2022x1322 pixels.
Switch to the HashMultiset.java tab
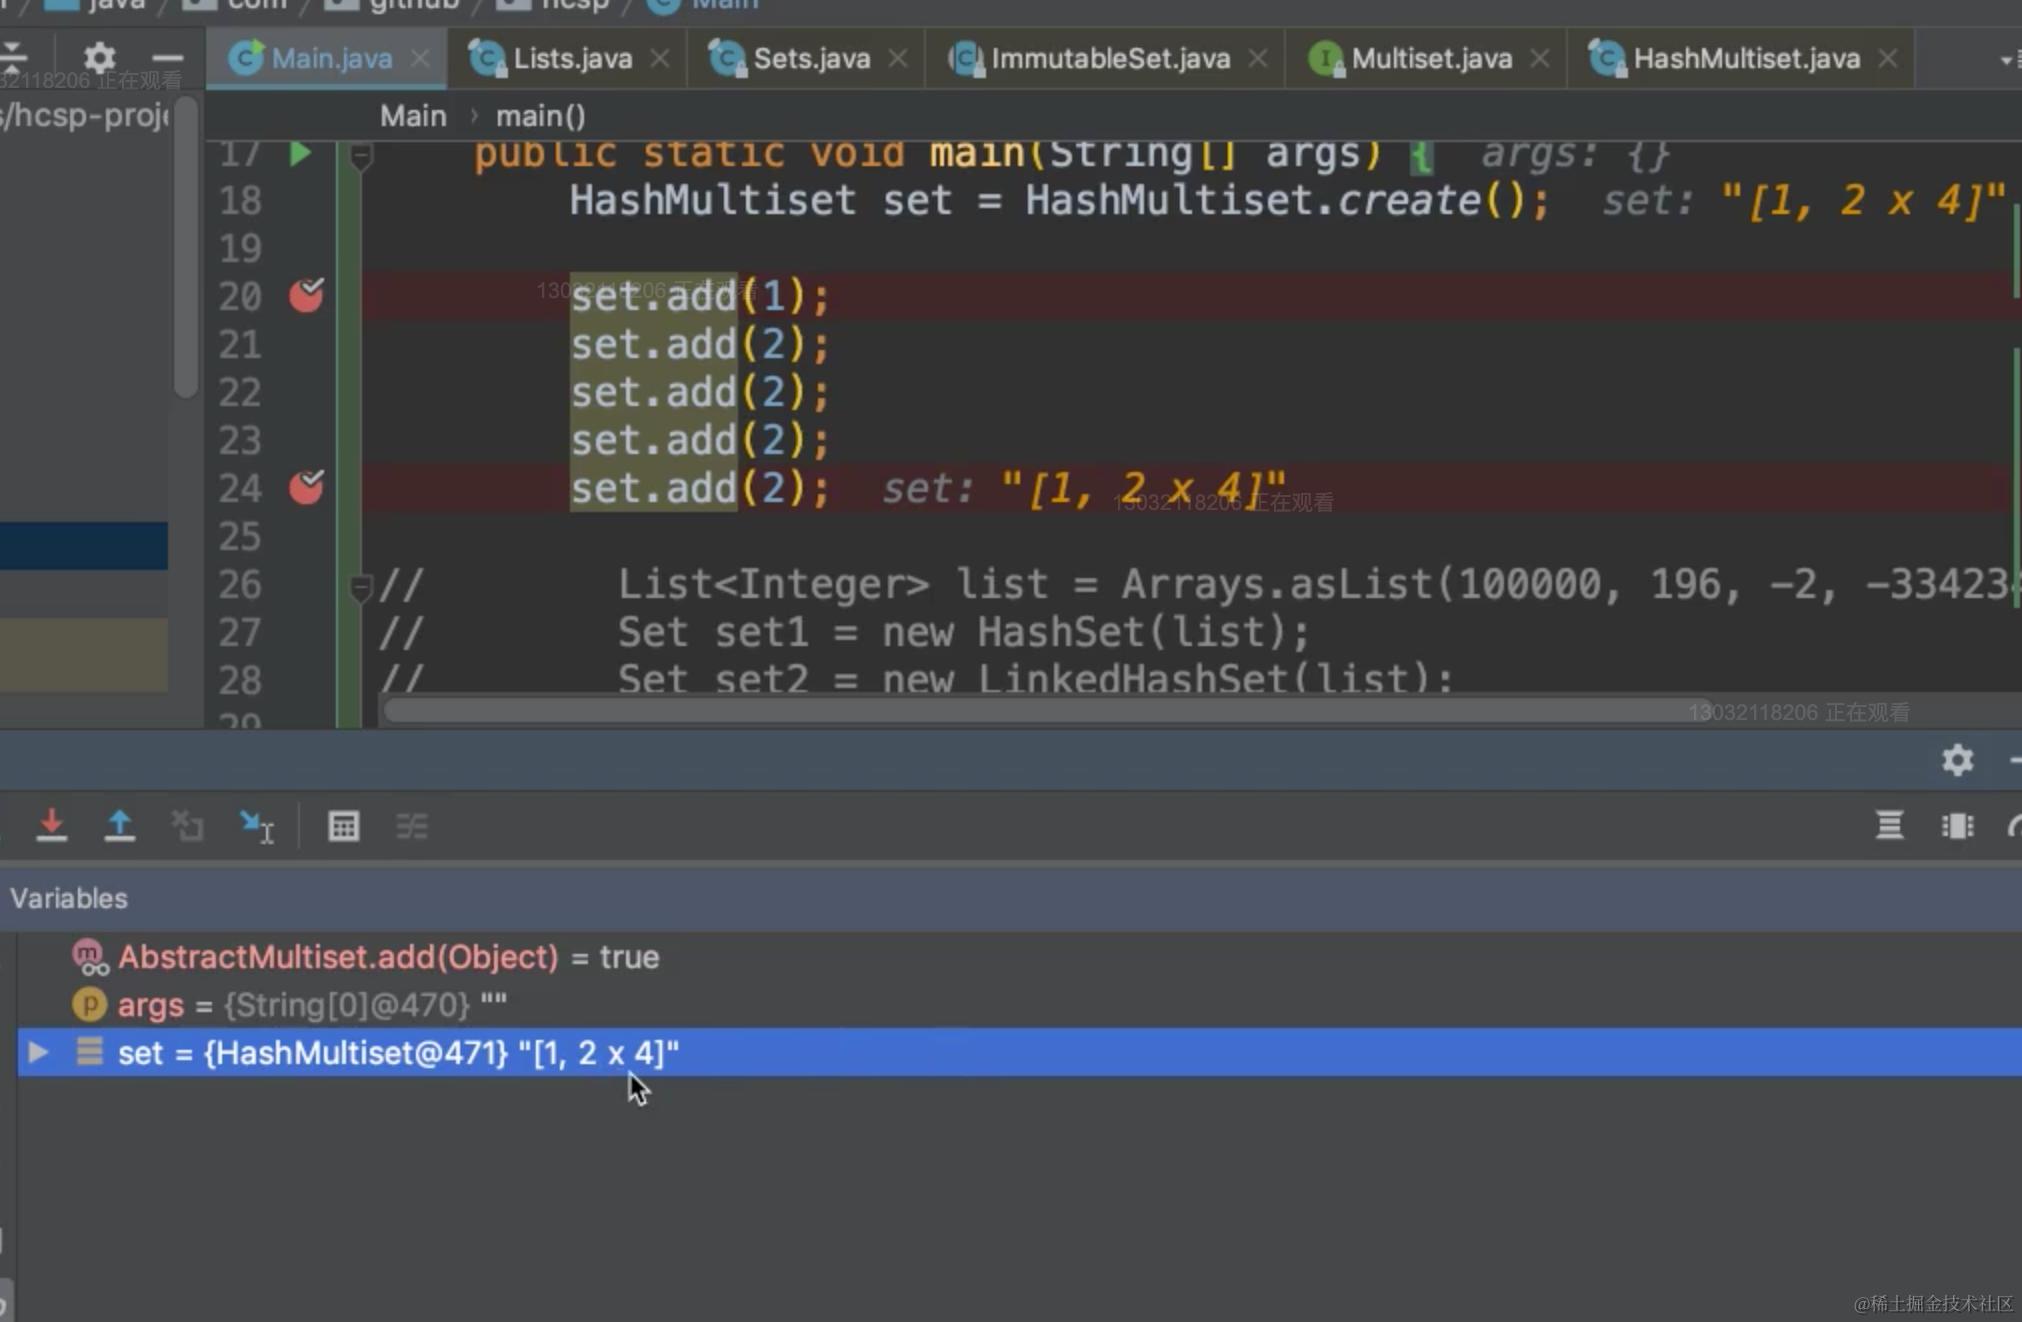(1745, 58)
